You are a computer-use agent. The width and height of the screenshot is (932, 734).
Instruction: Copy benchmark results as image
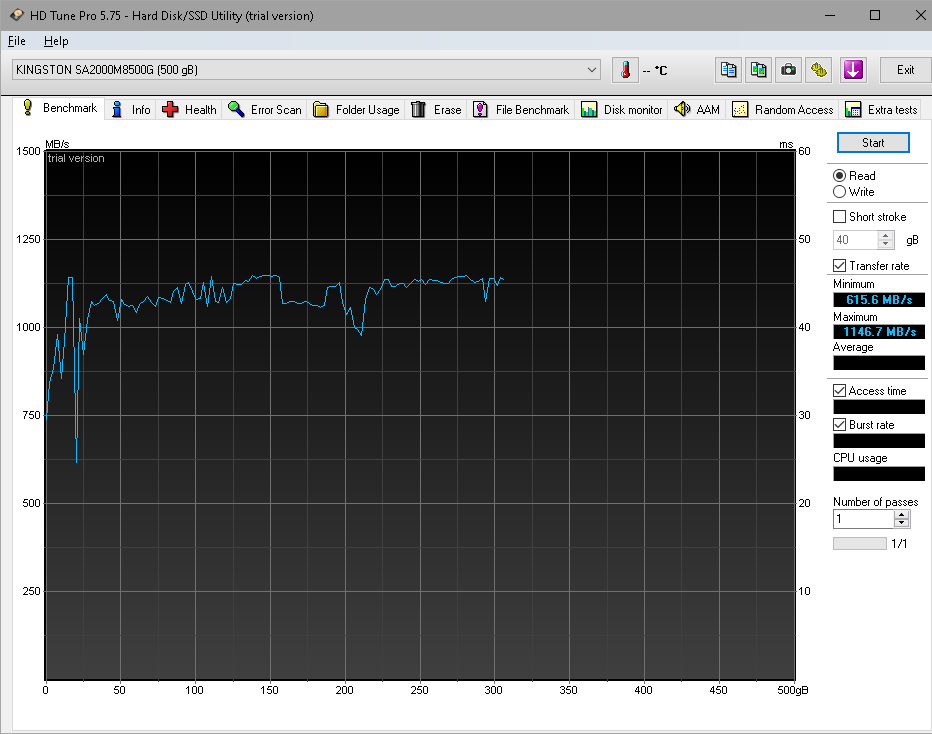[758, 70]
